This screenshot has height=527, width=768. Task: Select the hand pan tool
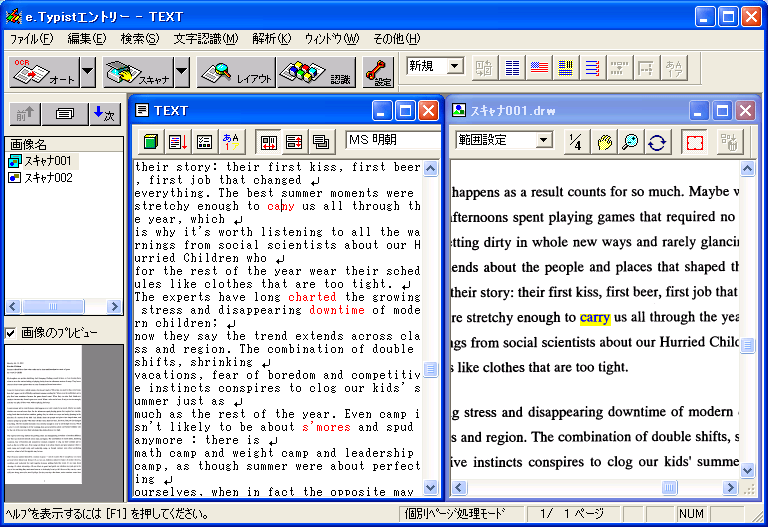point(604,142)
